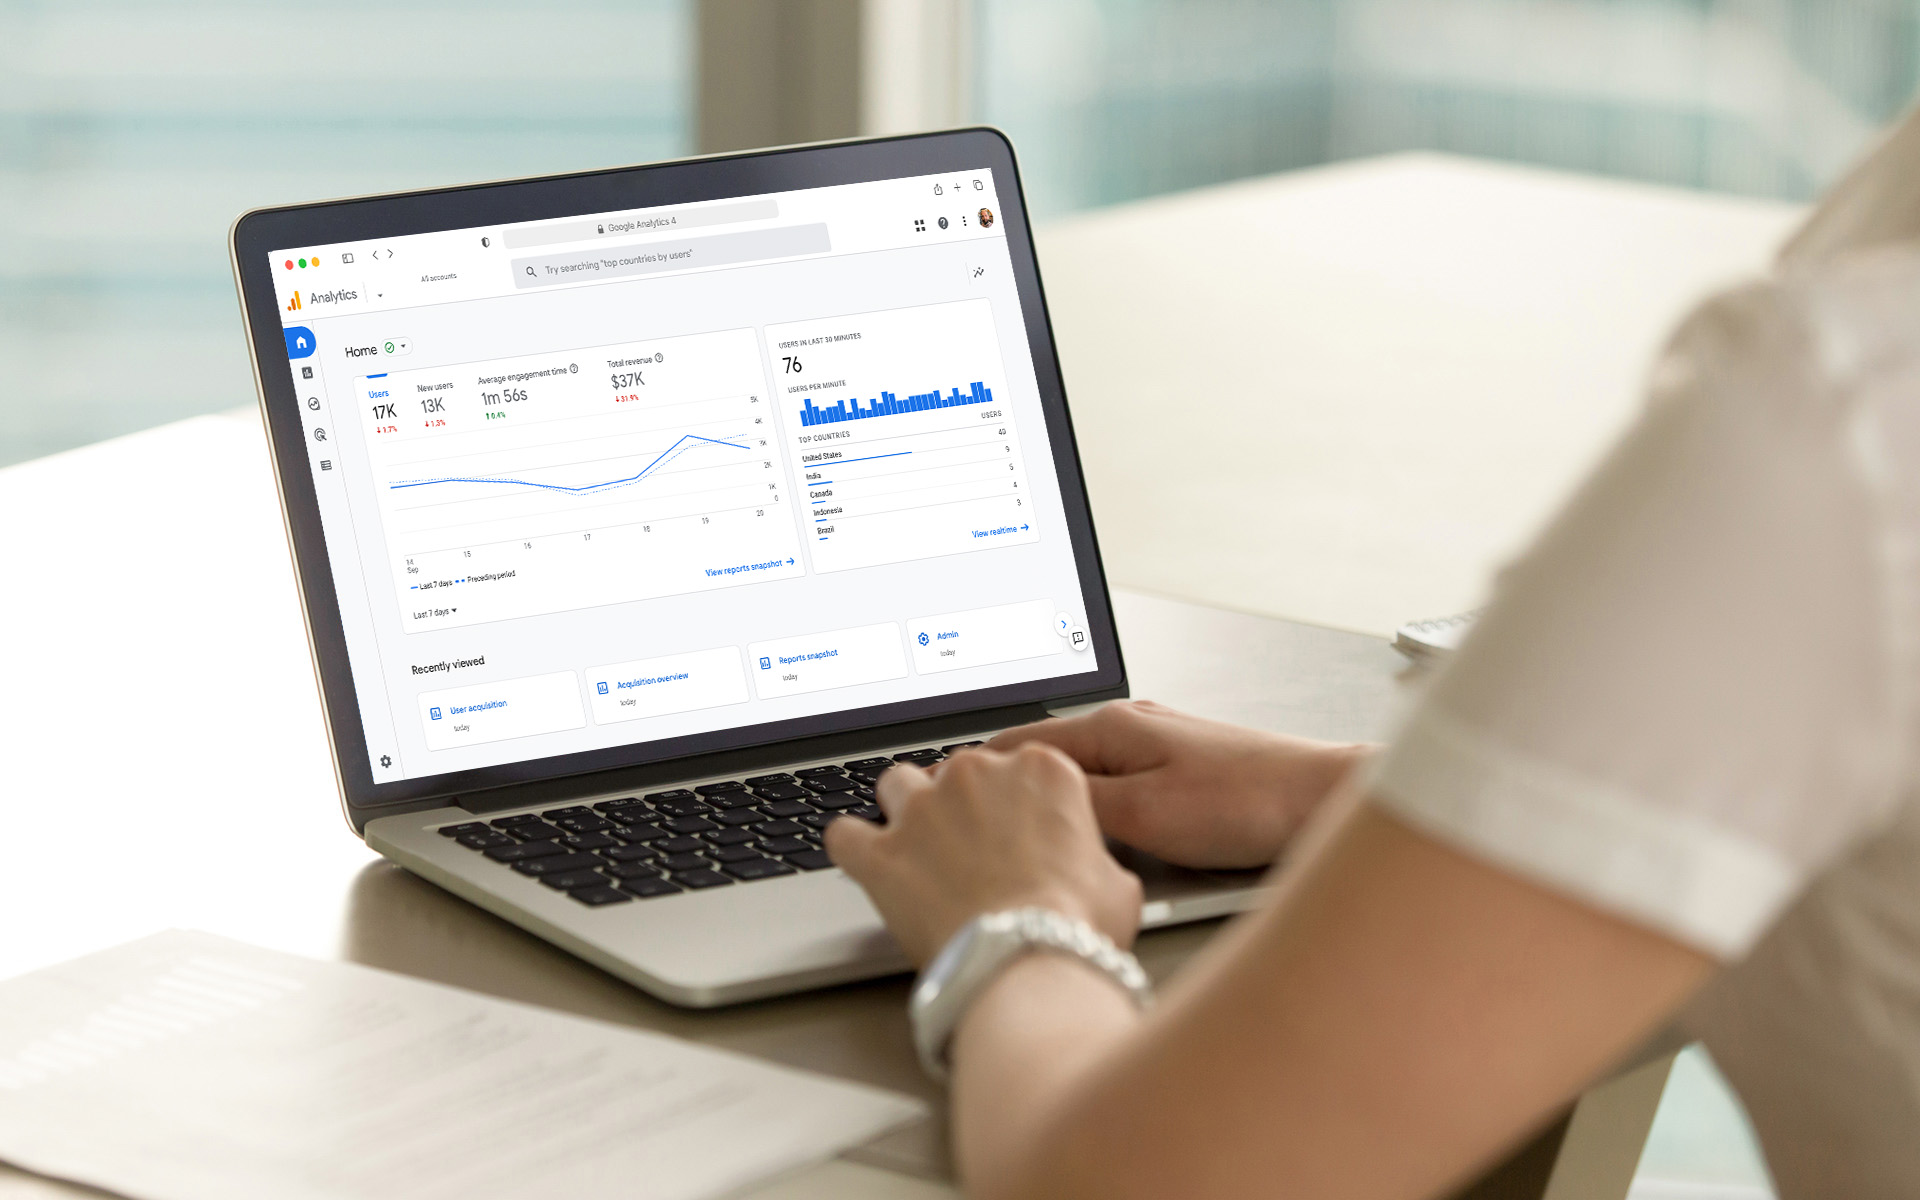Click the Analytics home icon

(301, 341)
